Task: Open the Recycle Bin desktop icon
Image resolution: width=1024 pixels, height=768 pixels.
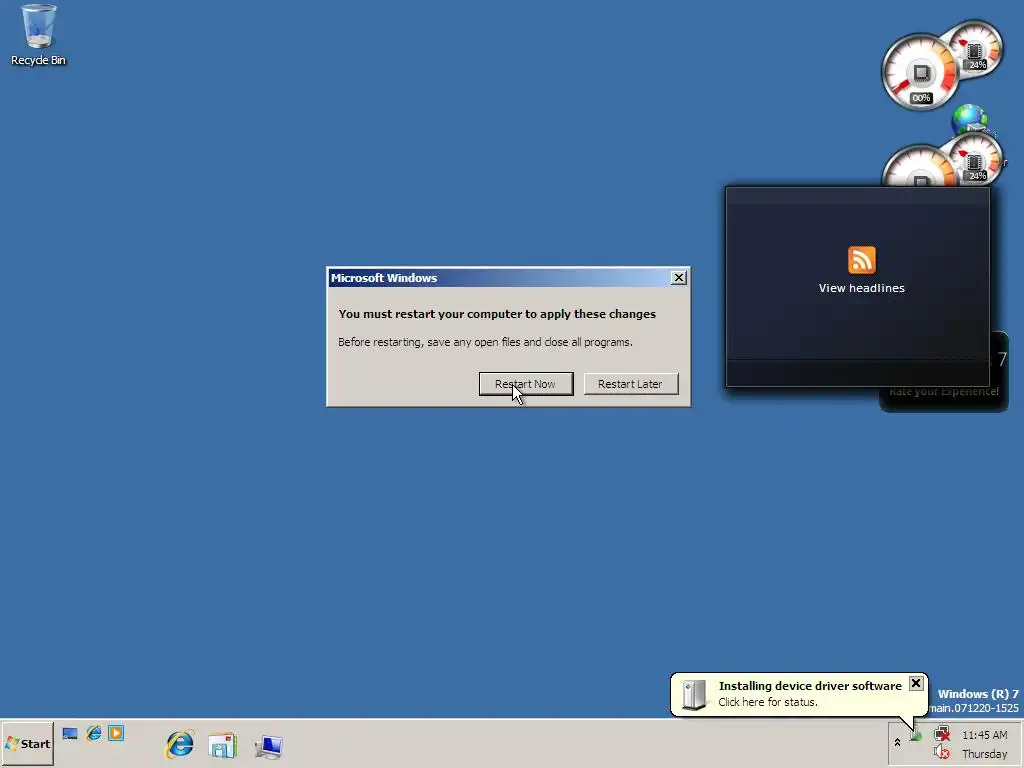Action: click(x=39, y=35)
